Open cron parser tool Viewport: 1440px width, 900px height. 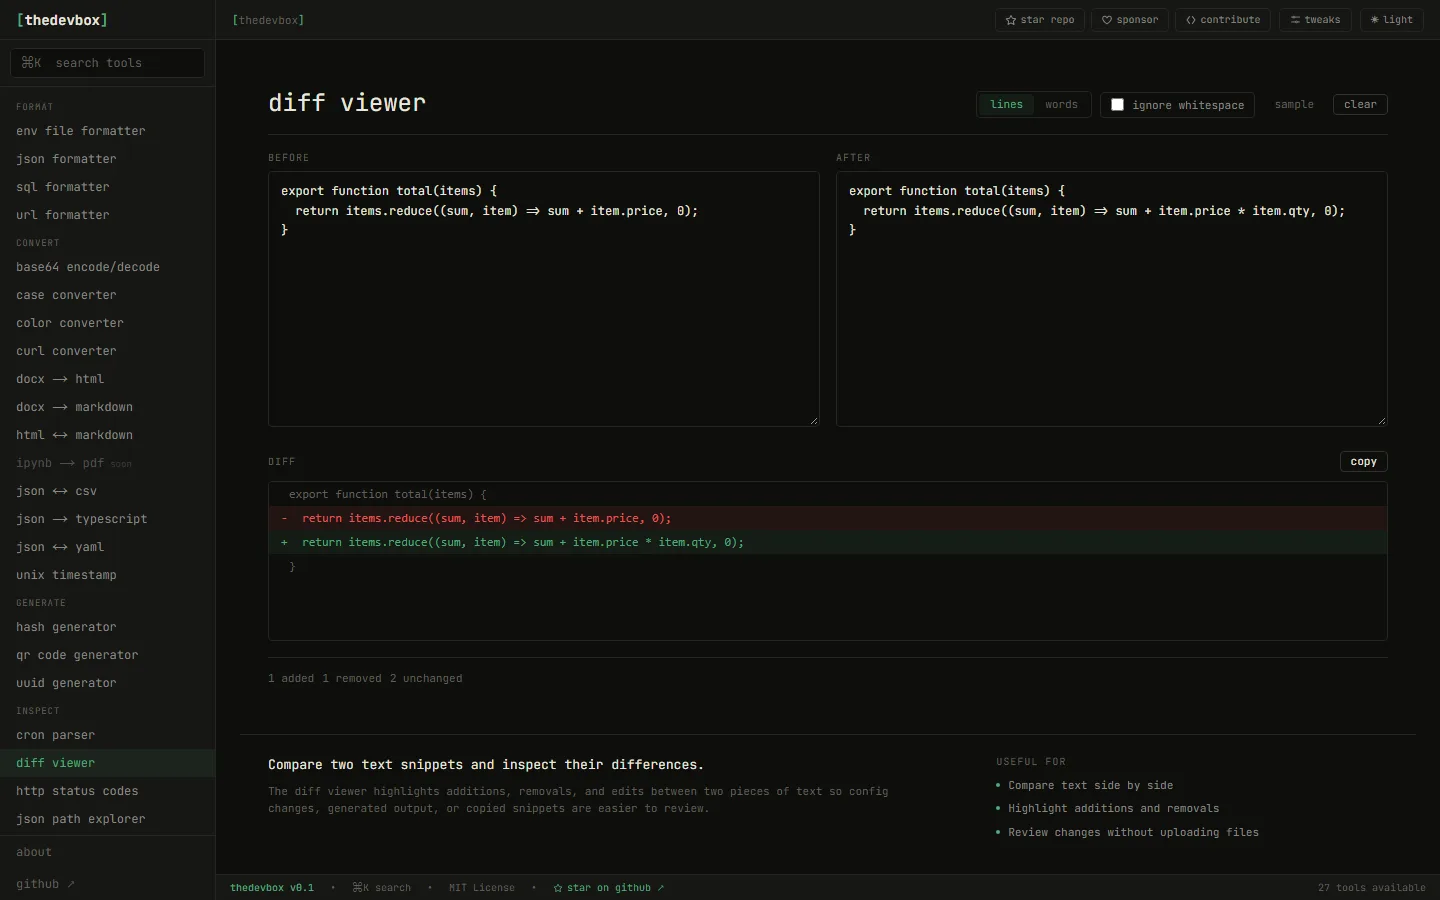(x=107, y=735)
